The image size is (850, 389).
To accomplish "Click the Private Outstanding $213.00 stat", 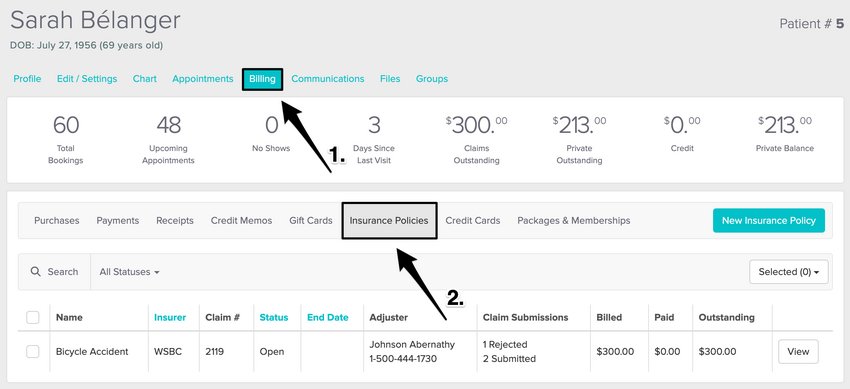I will tap(579, 140).
